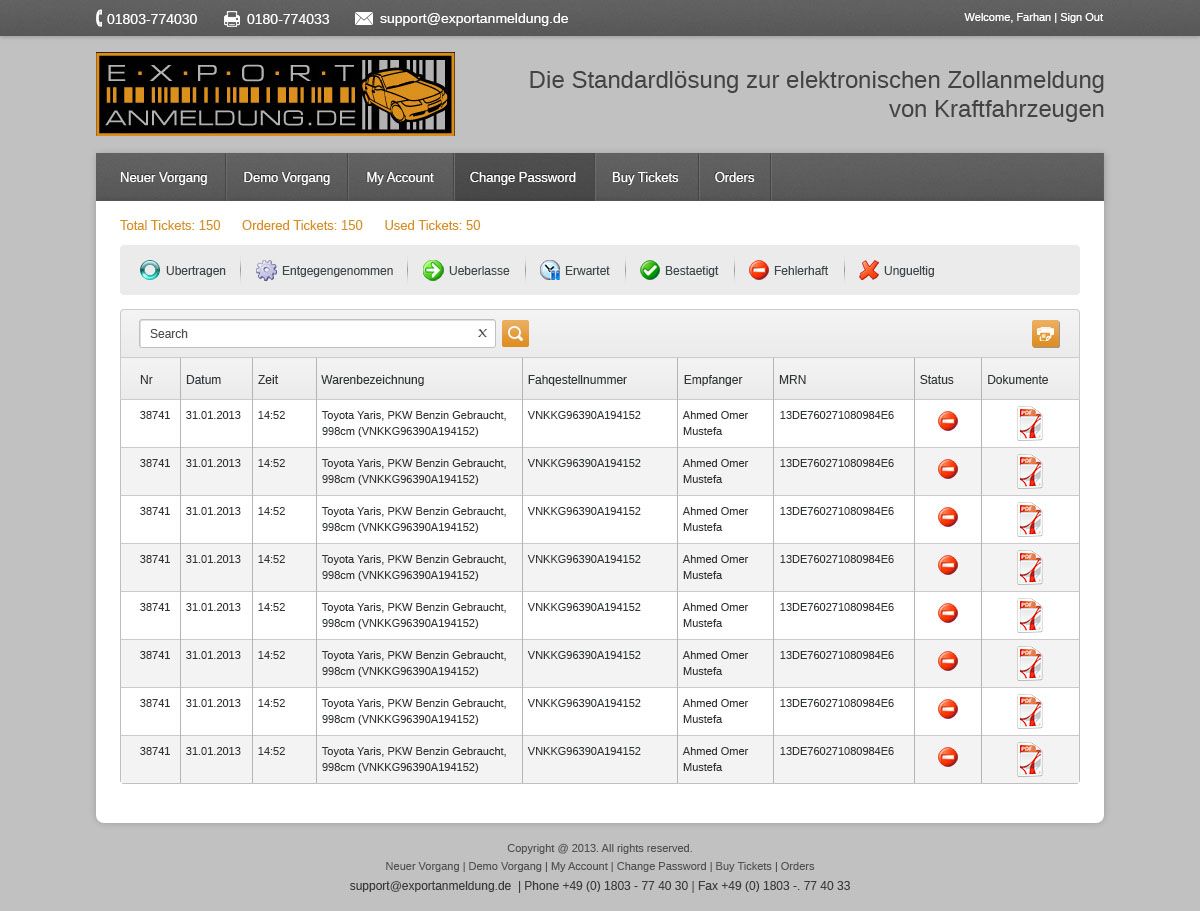Open the Neuer Vorgang menu tab
Image resolution: width=1200 pixels, height=911 pixels.
[x=164, y=177]
